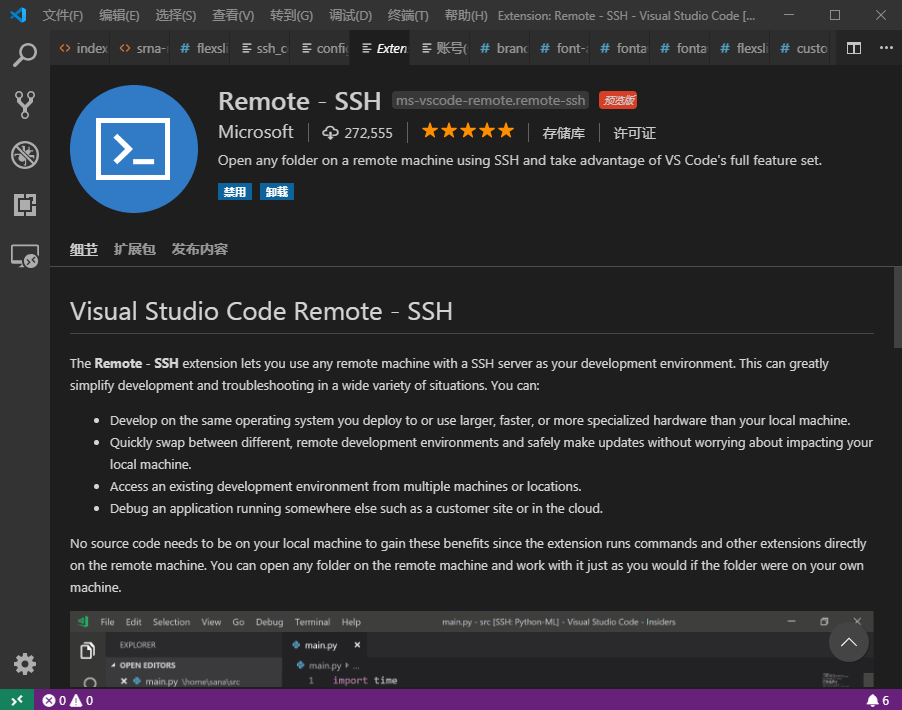
Task: Open the errors and warnings indicator
Action: (68, 700)
